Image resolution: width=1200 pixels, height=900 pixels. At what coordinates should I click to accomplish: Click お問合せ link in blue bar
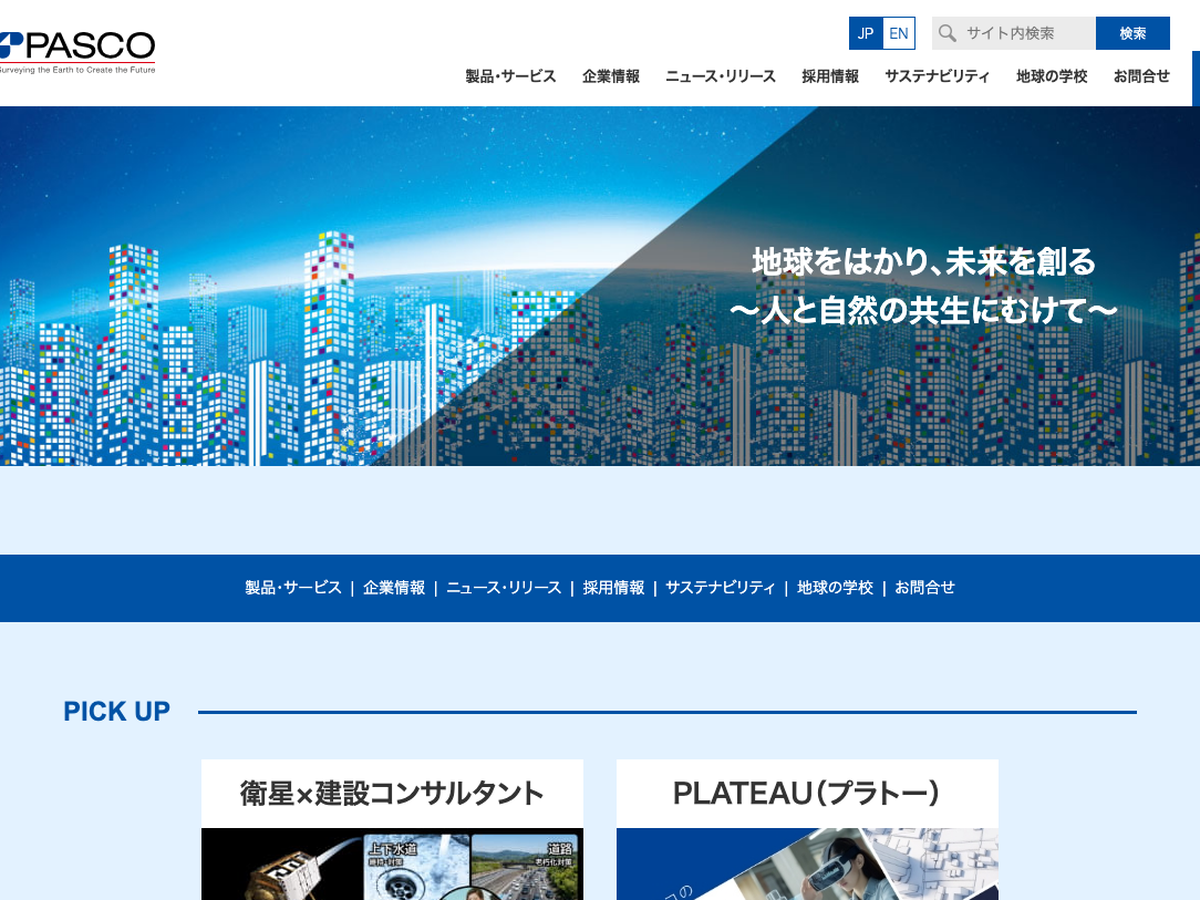coord(925,588)
